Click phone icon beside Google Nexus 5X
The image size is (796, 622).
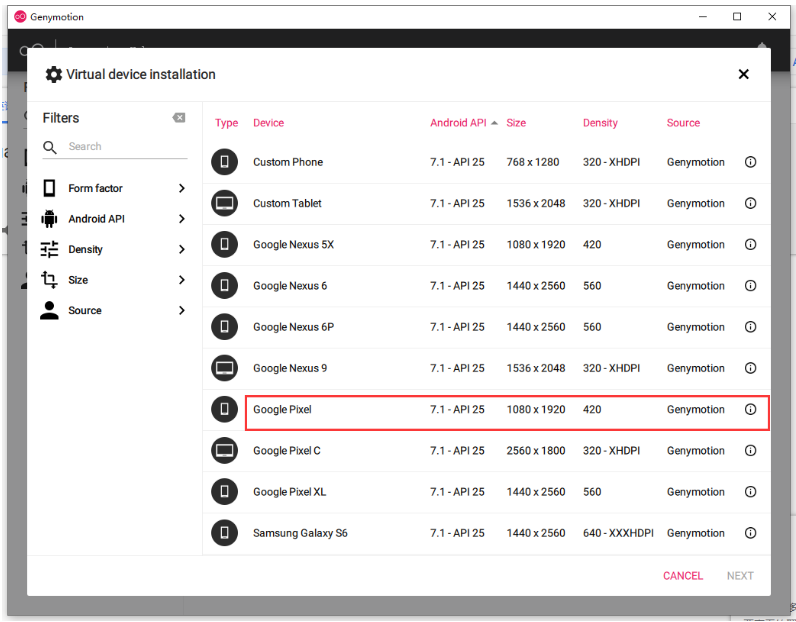224,244
